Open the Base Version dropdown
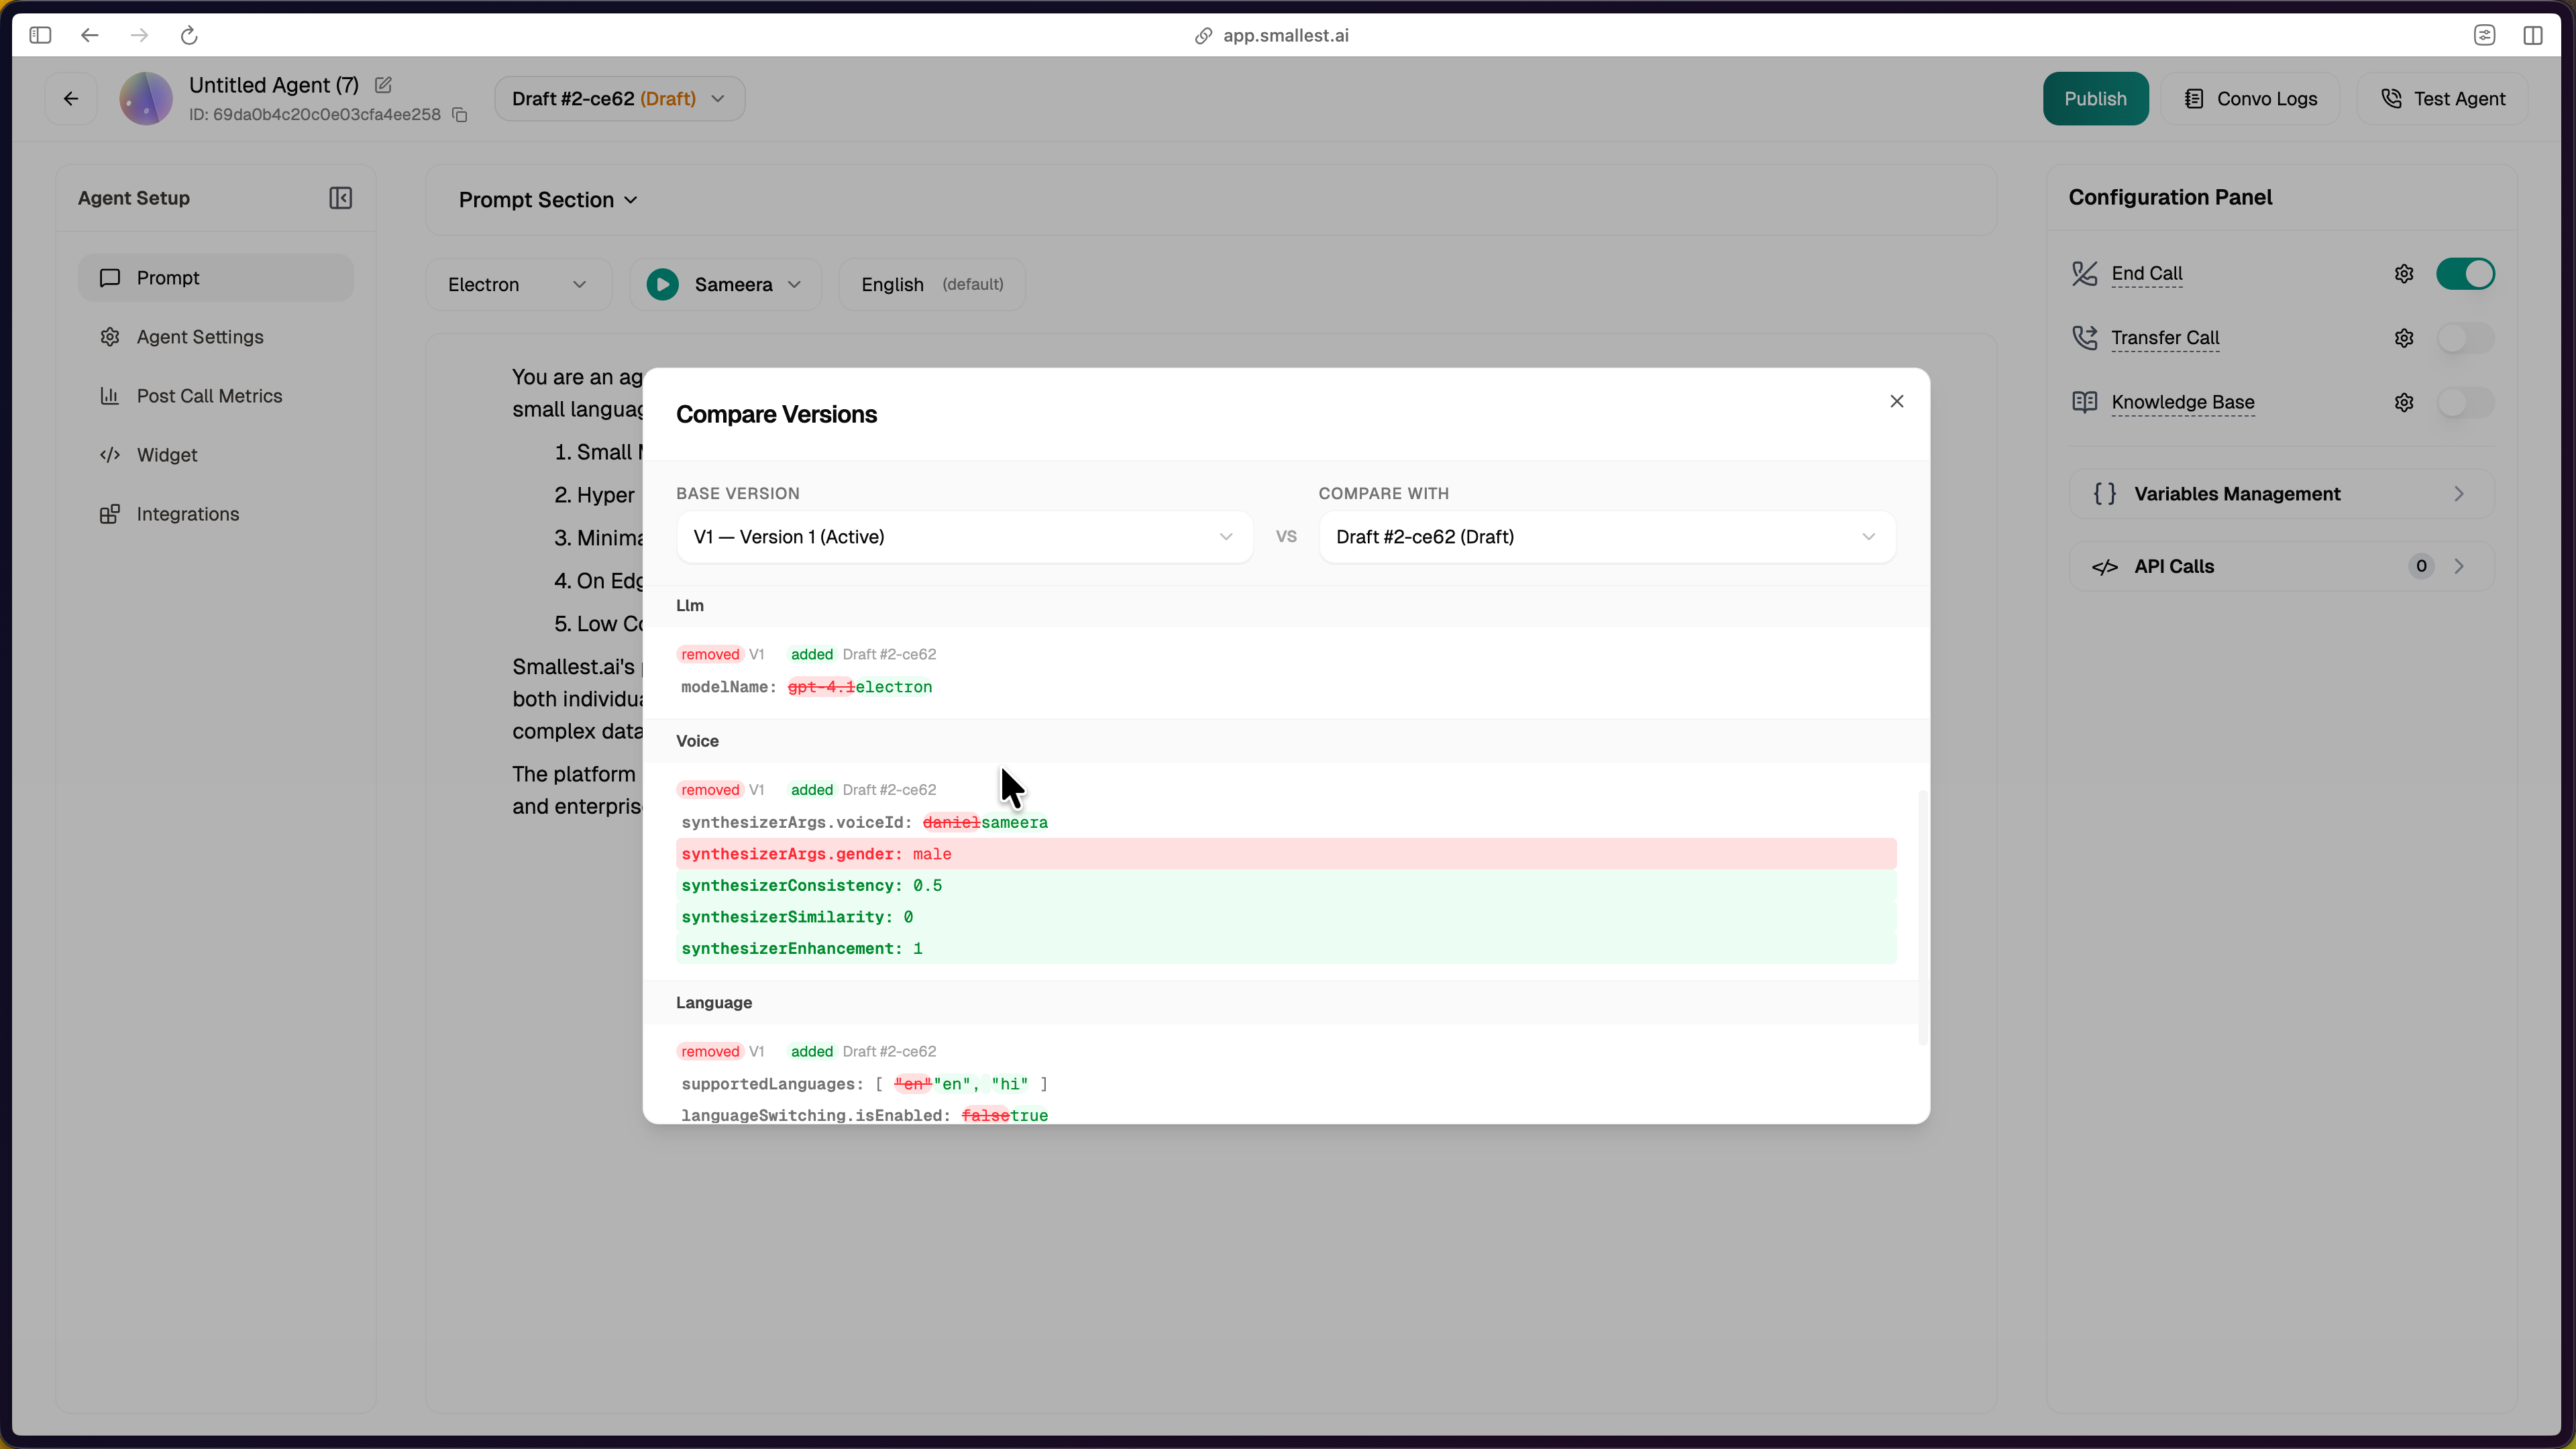 point(963,537)
